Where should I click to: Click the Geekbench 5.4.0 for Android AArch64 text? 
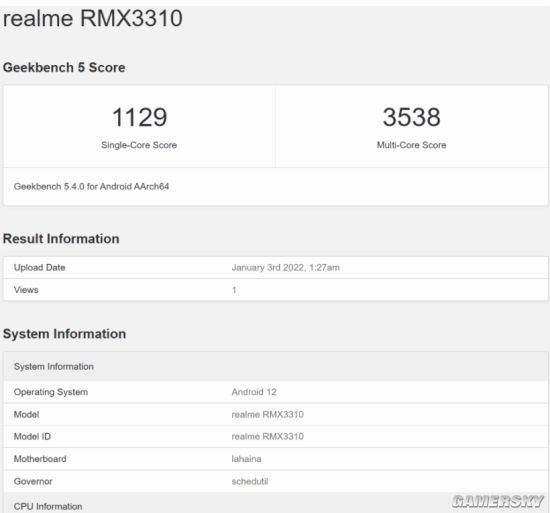[92, 187]
